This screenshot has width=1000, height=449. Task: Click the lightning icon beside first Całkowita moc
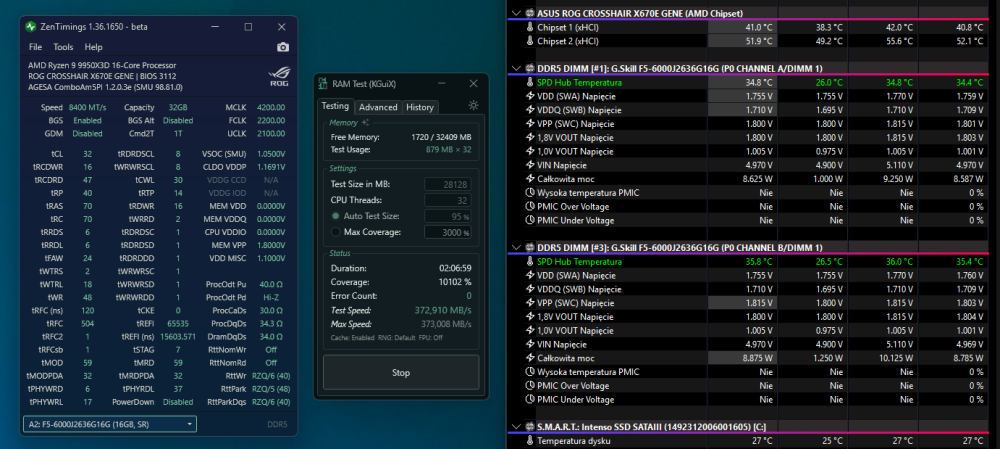(x=529, y=177)
